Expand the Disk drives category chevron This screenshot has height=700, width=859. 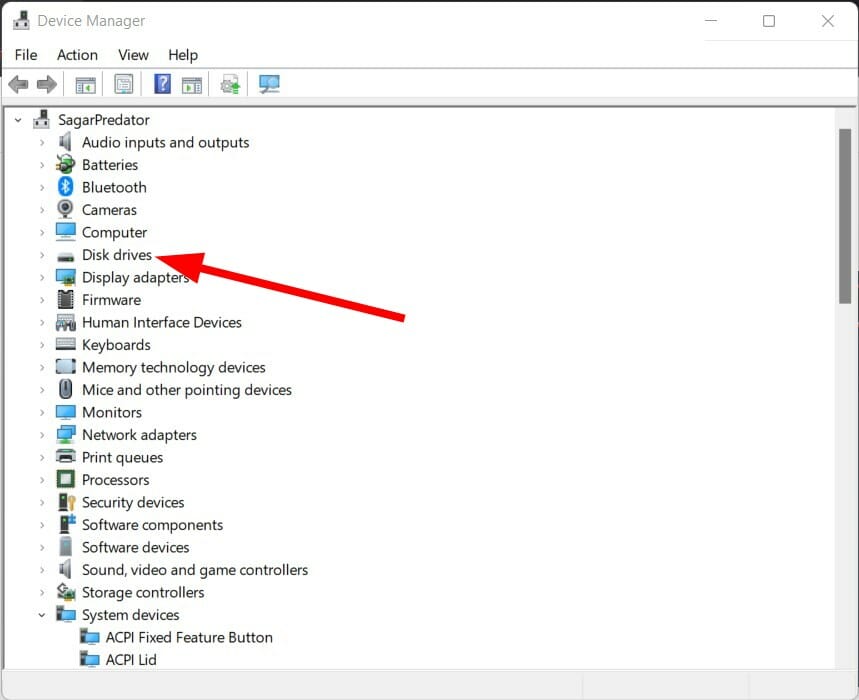(42, 255)
